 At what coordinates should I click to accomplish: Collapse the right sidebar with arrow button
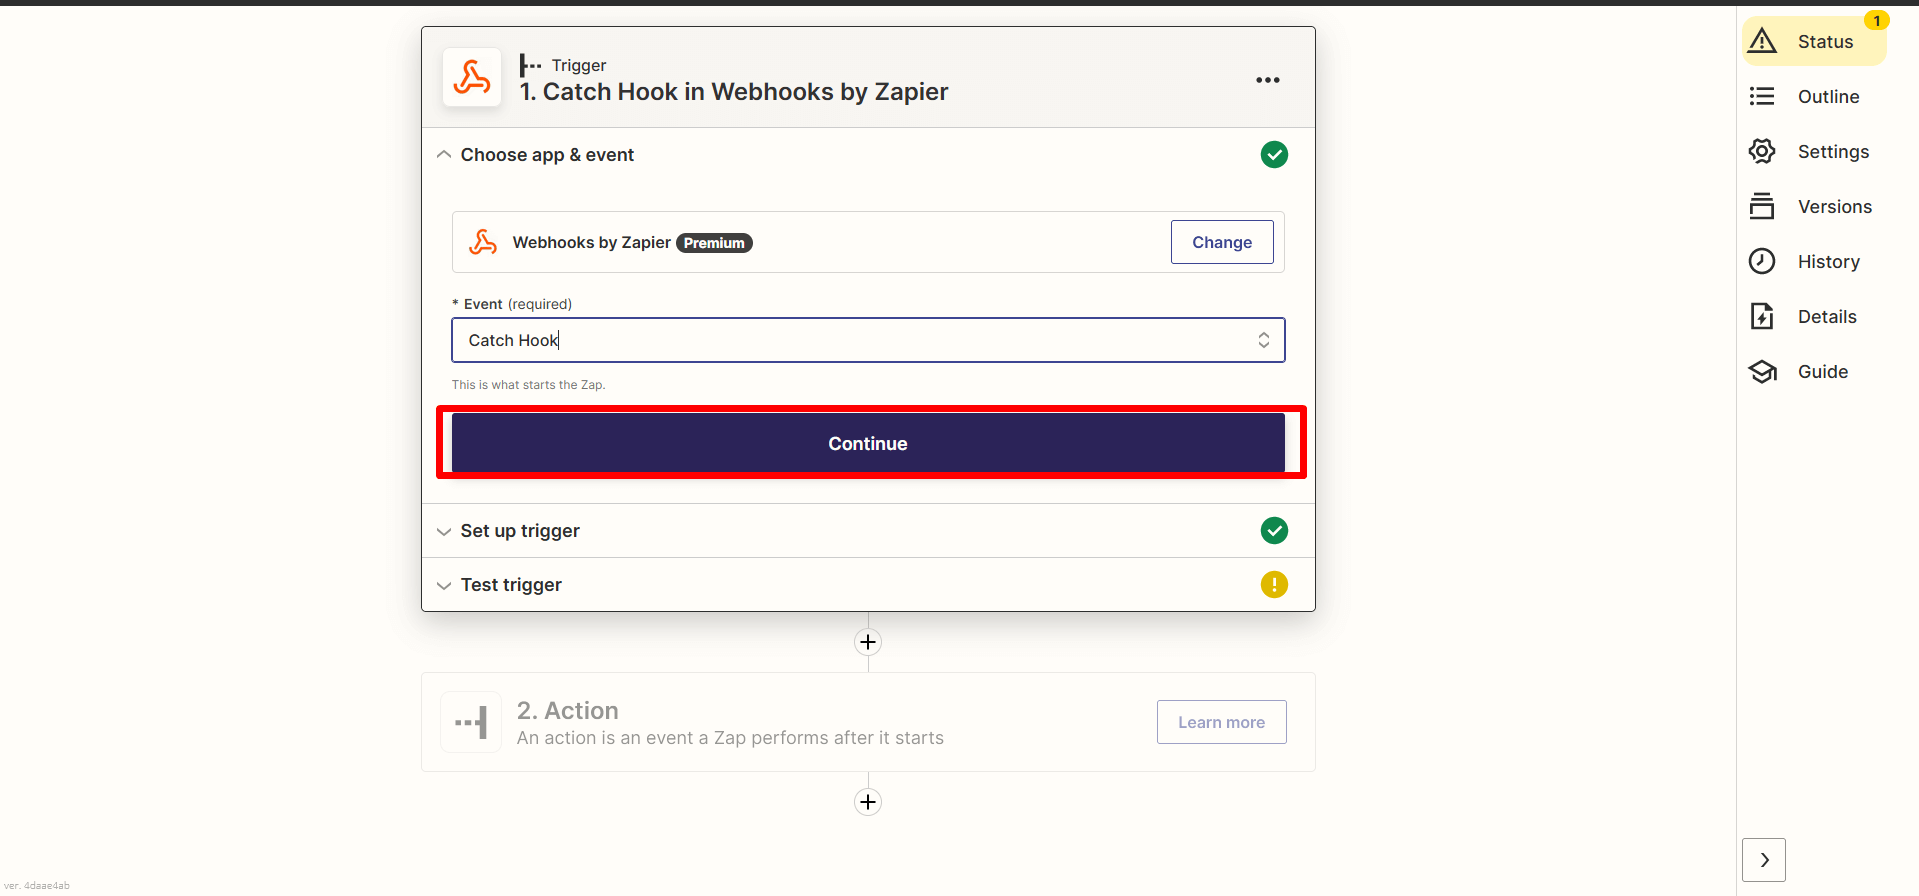click(x=1763, y=860)
